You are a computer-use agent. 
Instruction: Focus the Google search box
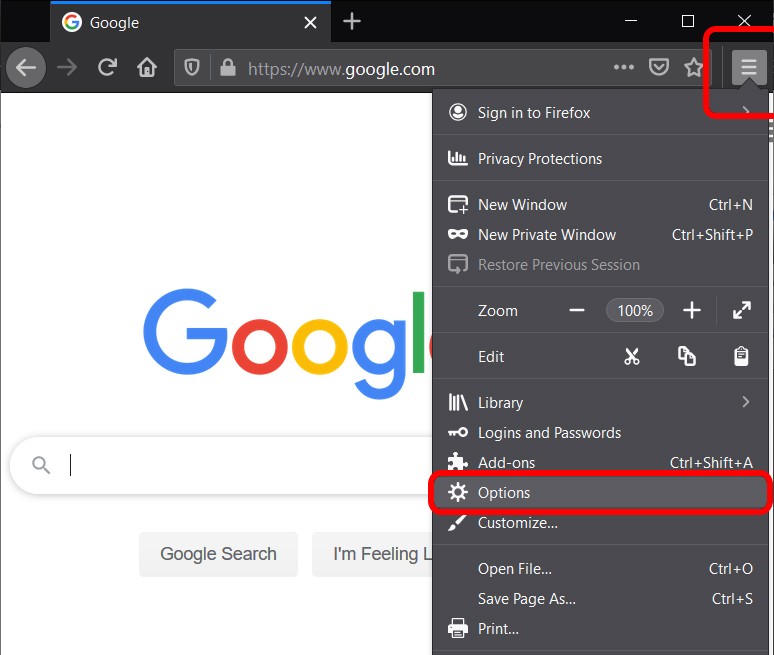pos(221,465)
